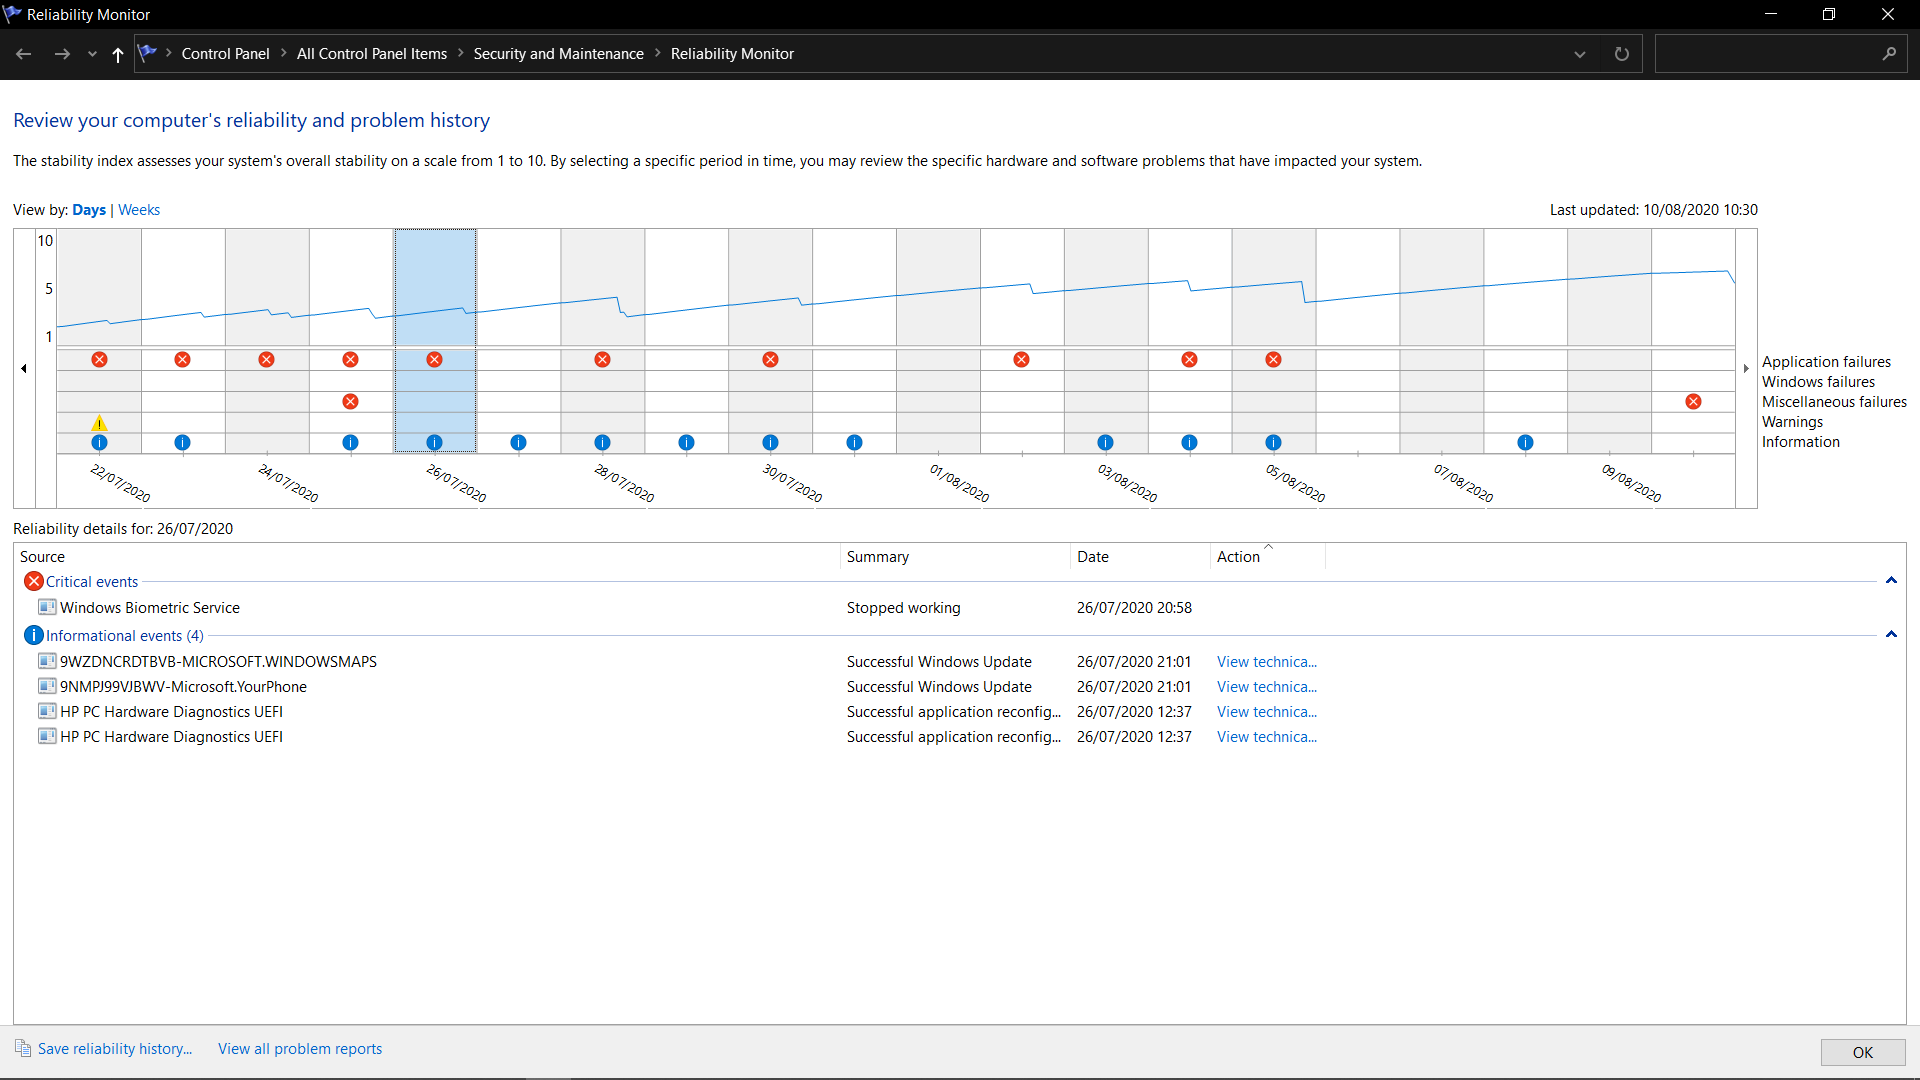This screenshot has width=1920, height=1080.
Task: Collapse the Informational events group
Action: 1891,635
